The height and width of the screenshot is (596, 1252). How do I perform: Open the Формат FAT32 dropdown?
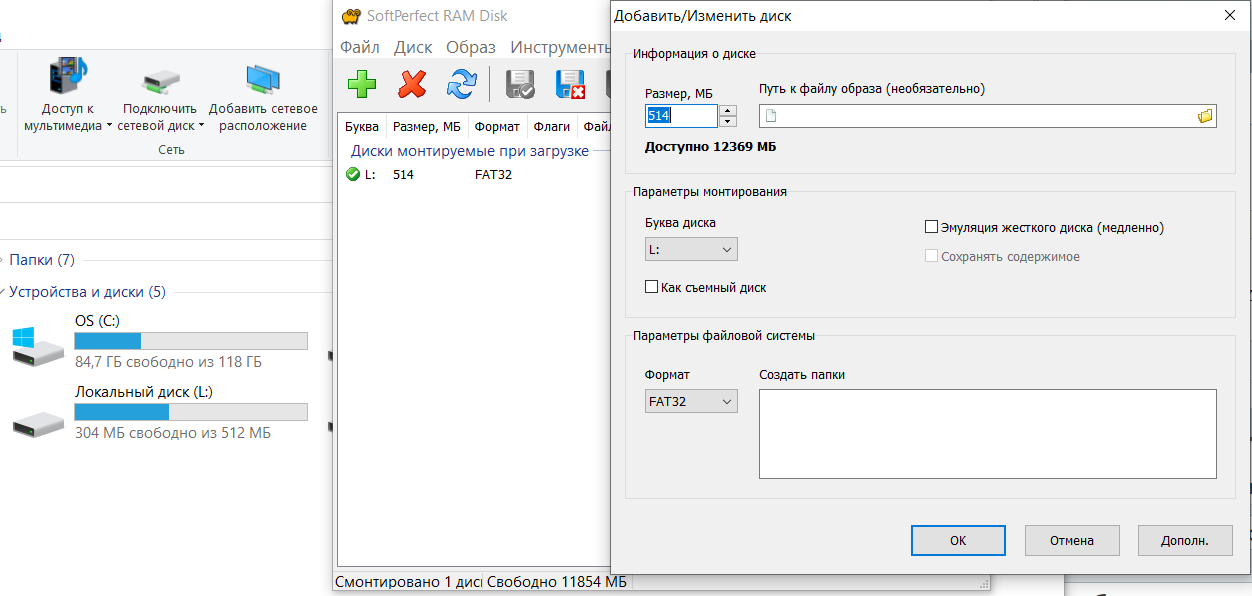691,401
